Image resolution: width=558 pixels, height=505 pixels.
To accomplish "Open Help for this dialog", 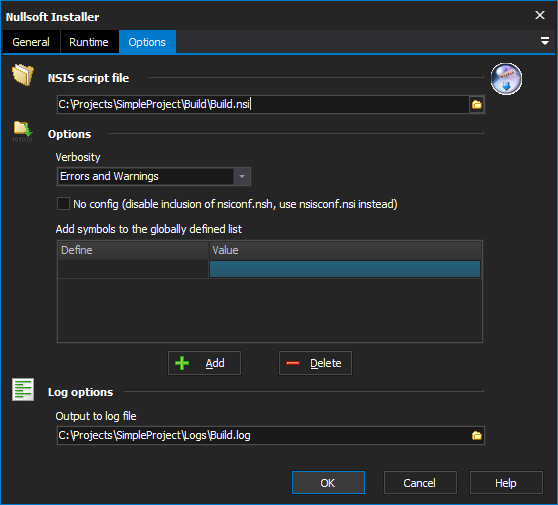I will [x=506, y=483].
